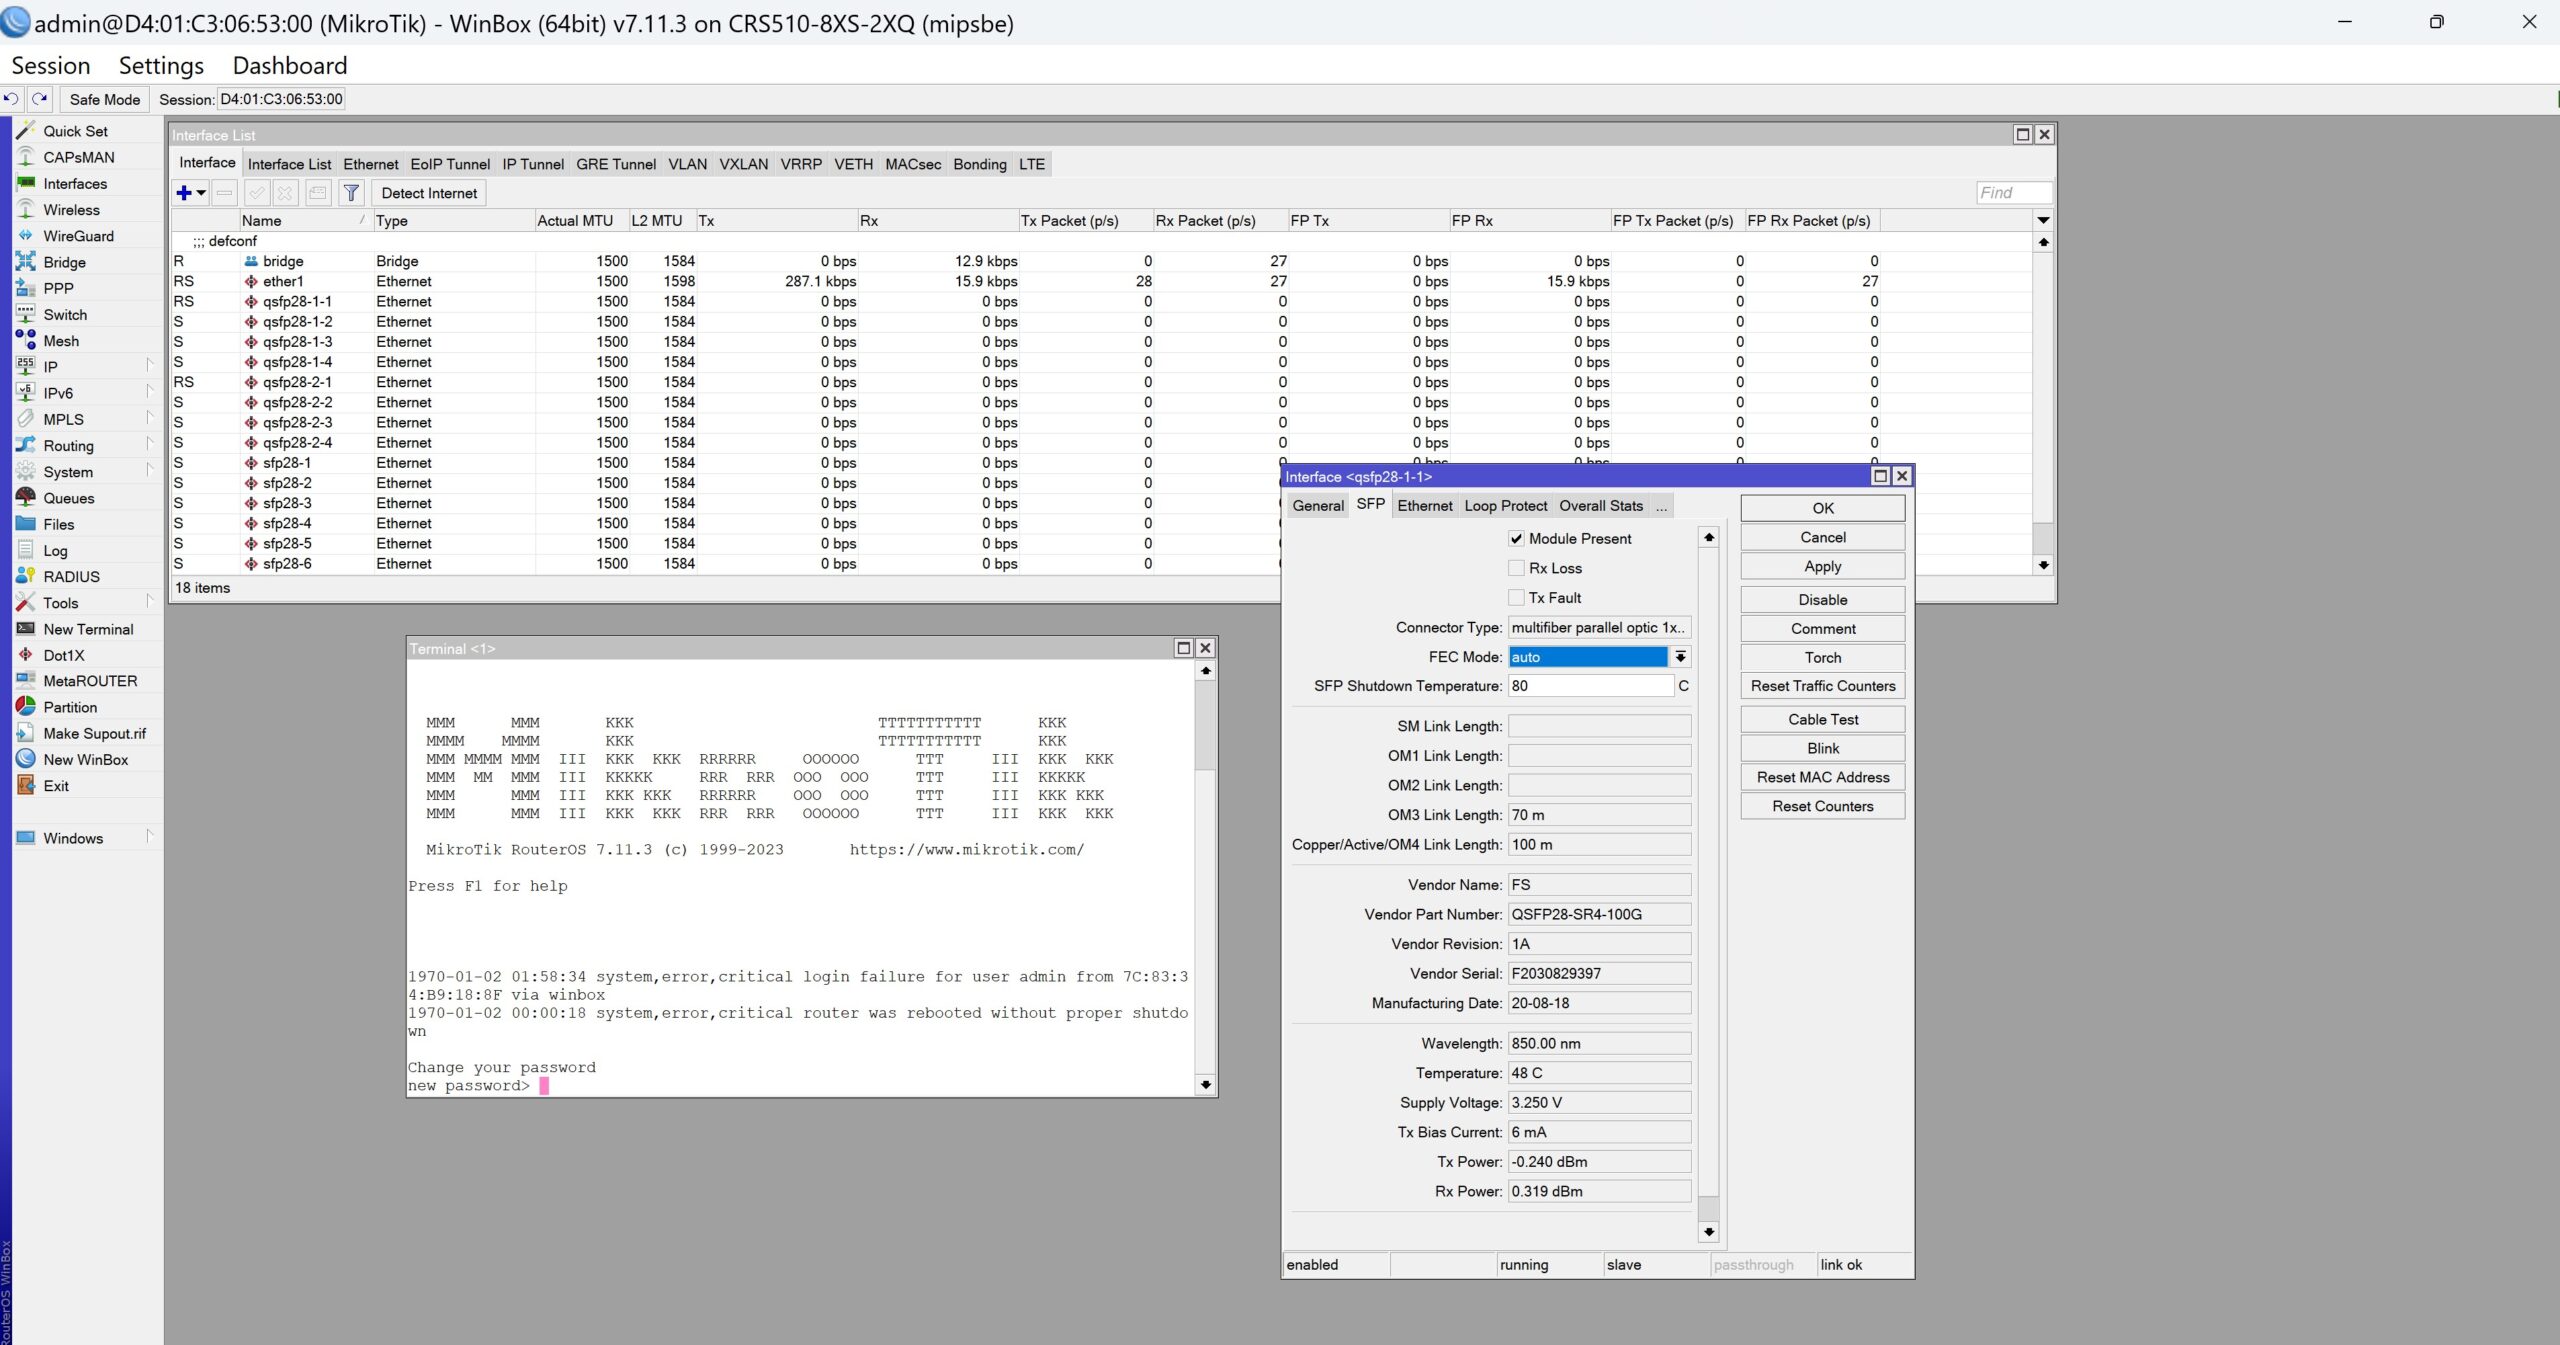Viewport: 2560px width, 1345px height.
Task: Click the Undo arrow icon in toolbar
Action: click(x=11, y=99)
